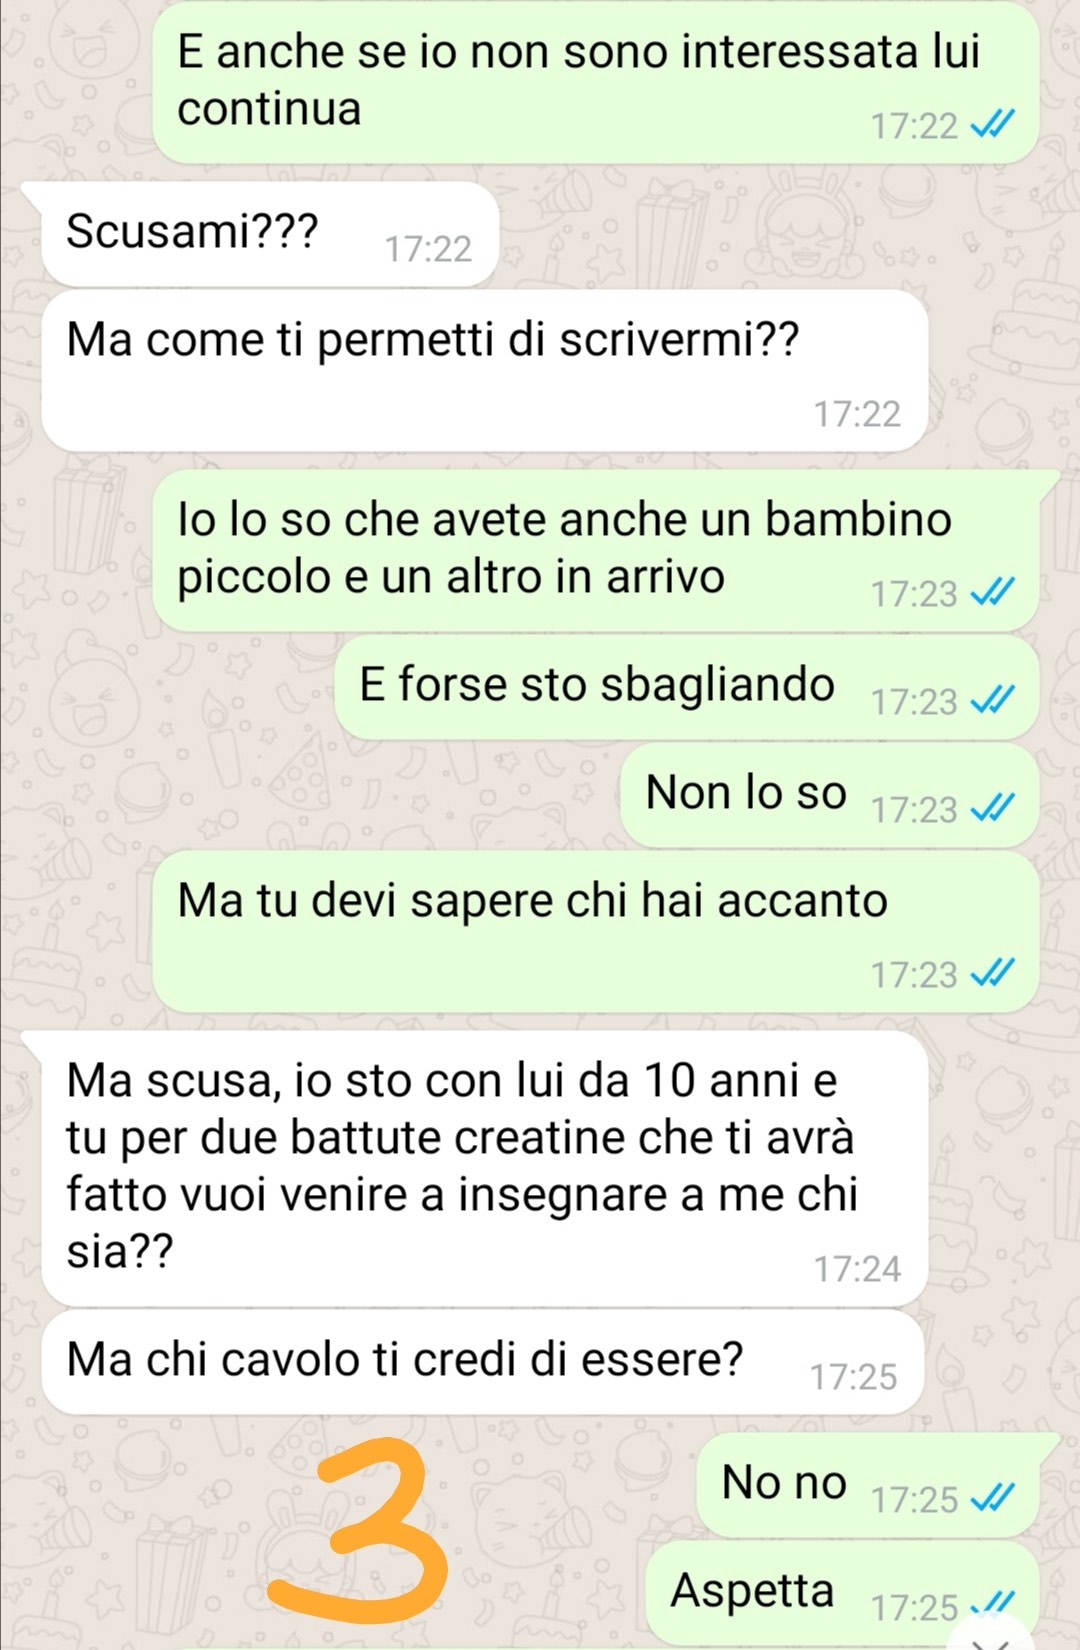
Task: Tap the blue ticks on 'lui continua' message
Action: tap(993, 124)
